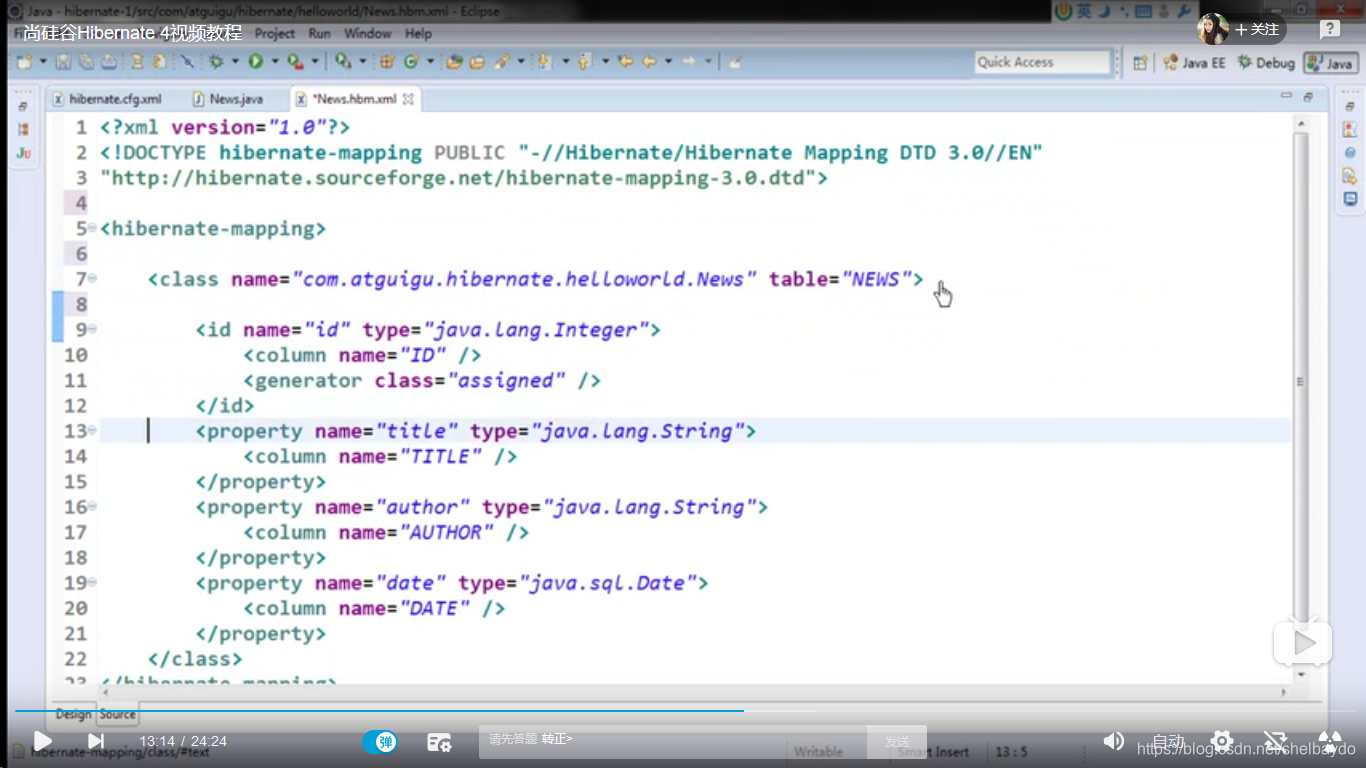Screen dimensions: 1366x768
Task: Click the danmaku comment input field
Action: 674,741
